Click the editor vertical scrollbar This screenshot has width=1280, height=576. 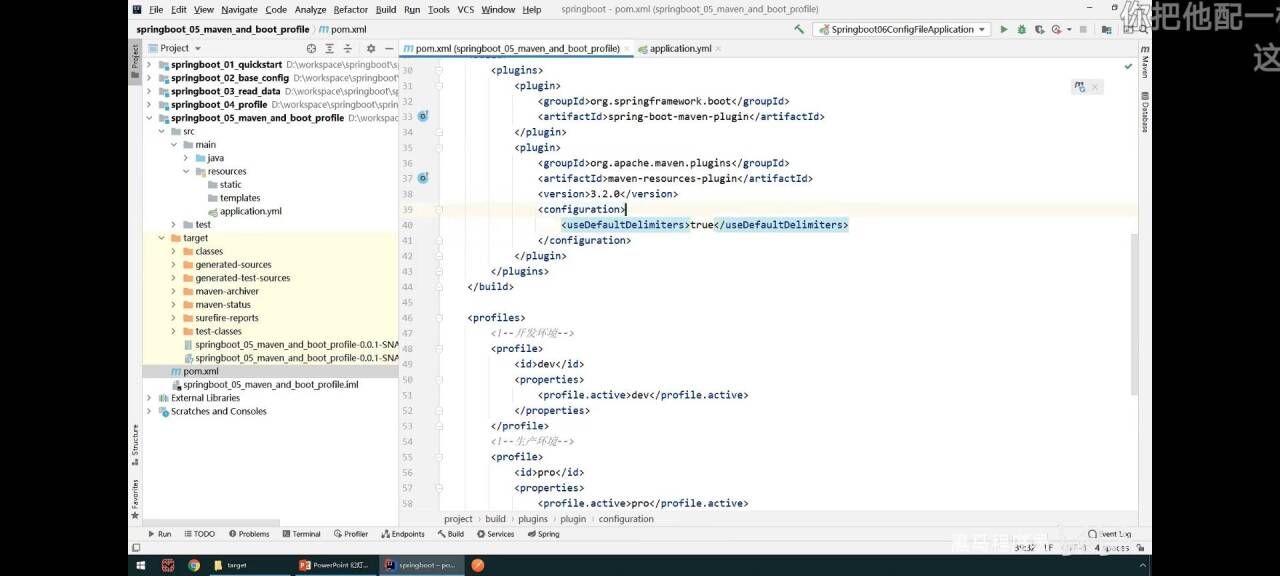[x=1133, y=314]
